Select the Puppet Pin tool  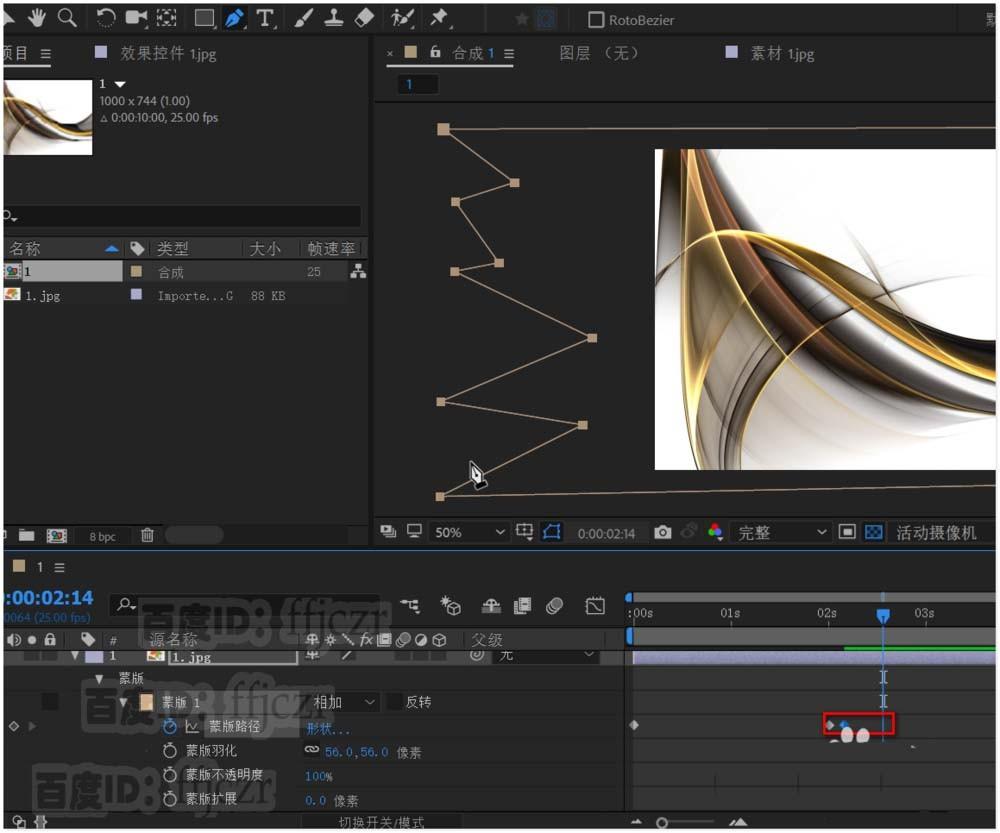click(438, 18)
